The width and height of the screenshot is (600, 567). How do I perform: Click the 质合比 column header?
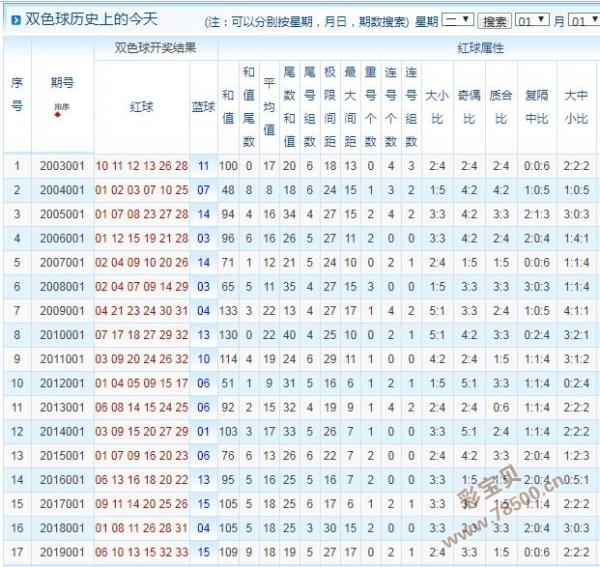pos(501,106)
